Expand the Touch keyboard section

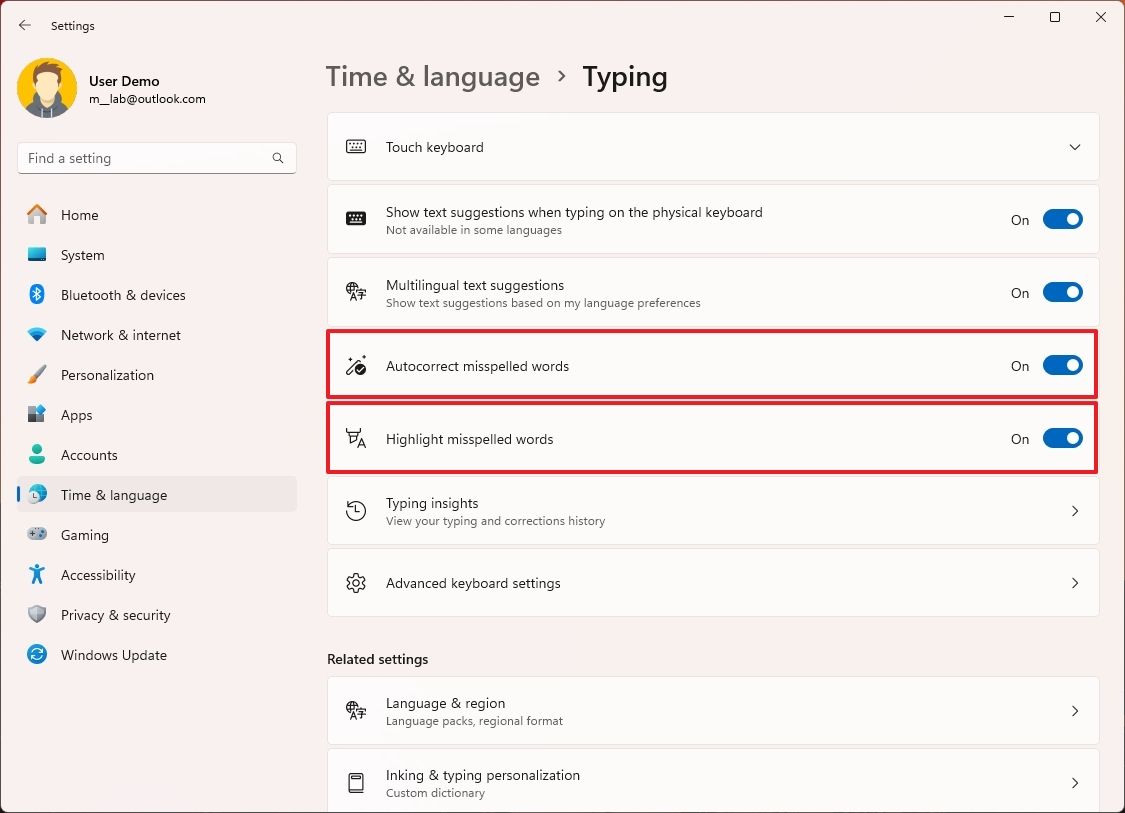coord(1075,146)
